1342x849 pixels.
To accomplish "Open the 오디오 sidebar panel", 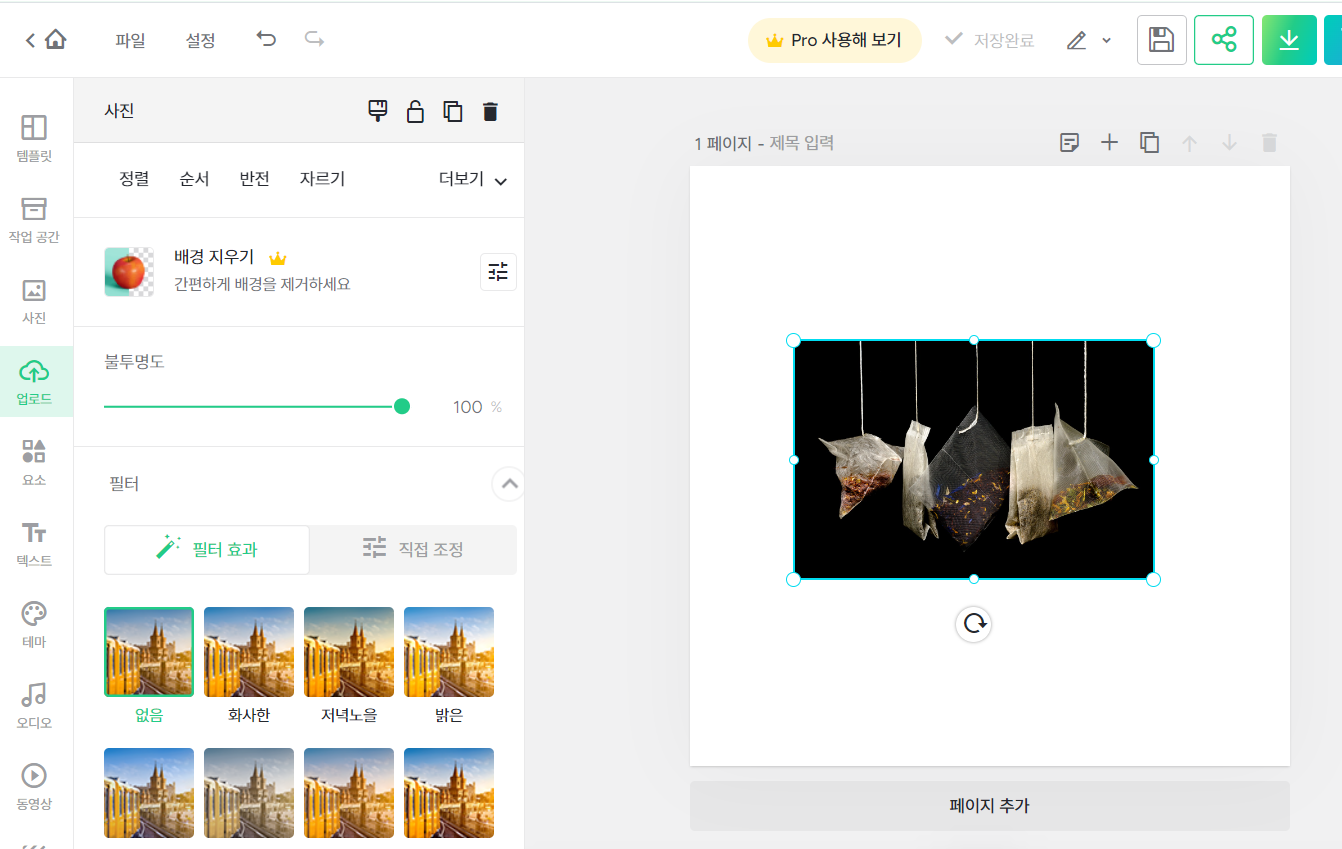I will click(35, 705).
